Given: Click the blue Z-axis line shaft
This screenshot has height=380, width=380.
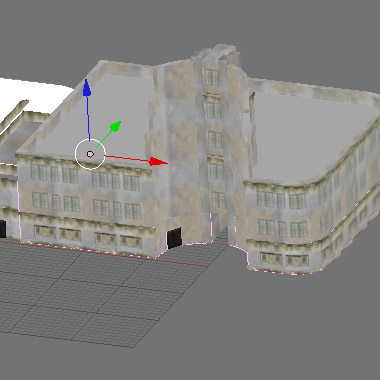Looking at the screenshot, I should pos(88,118).
